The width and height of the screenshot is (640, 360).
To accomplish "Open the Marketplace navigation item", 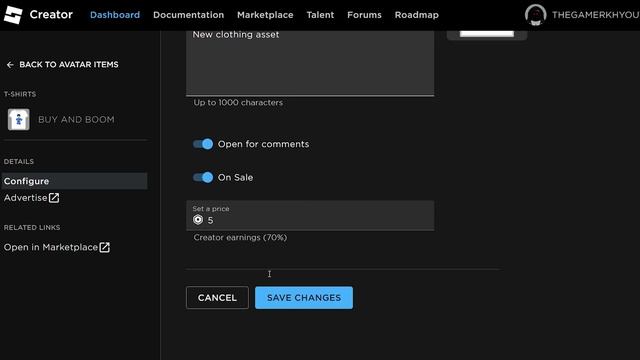I will click(x=265, y=15).
